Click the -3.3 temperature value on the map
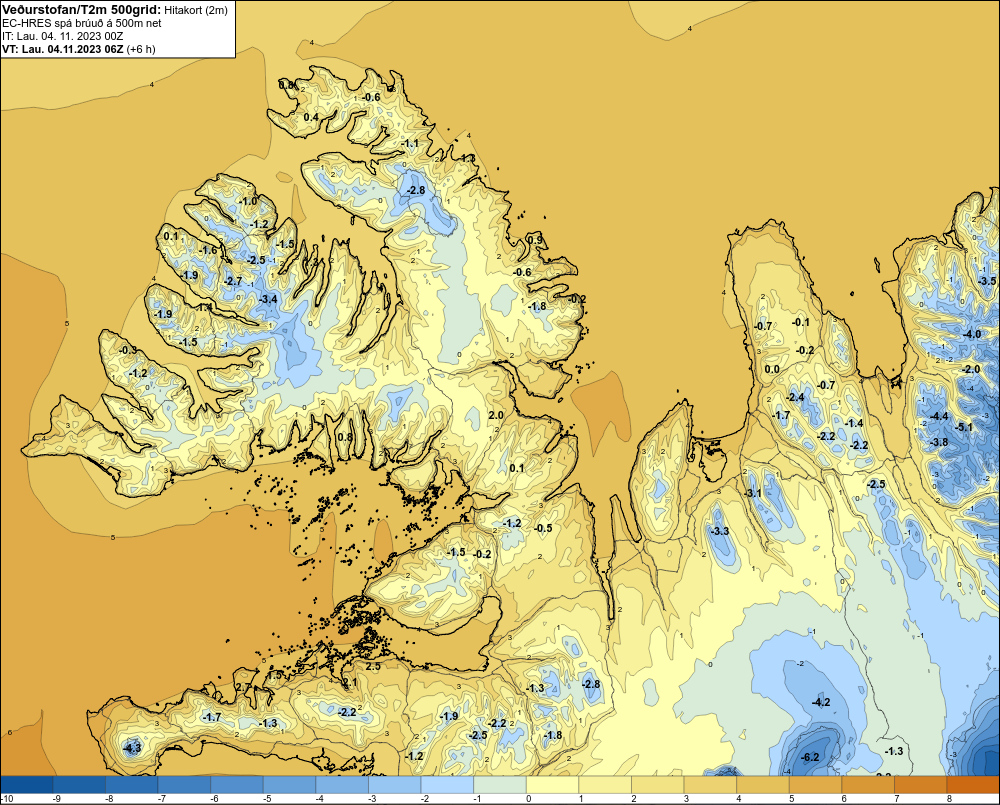The image size is (1000, 805). [720, 531]
